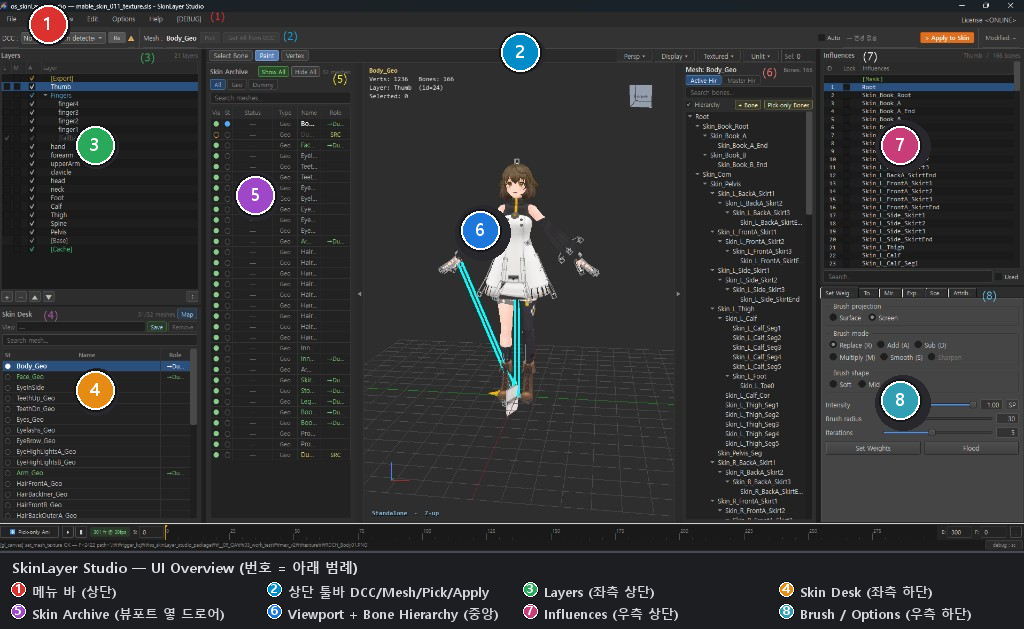Image resolution: width=1024 pixels, height=629 pixels.
Task: Remove layer with the minus icon
Action: pyautogui.click(x=21, y=297)
